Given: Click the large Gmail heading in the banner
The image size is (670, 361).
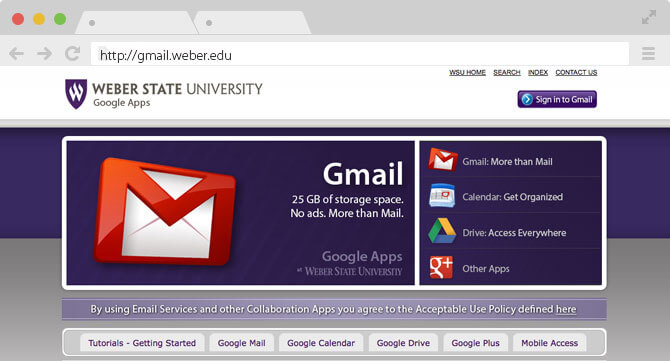Looking at the screenshot, I should pyautogui.click(x=363, y=174).
